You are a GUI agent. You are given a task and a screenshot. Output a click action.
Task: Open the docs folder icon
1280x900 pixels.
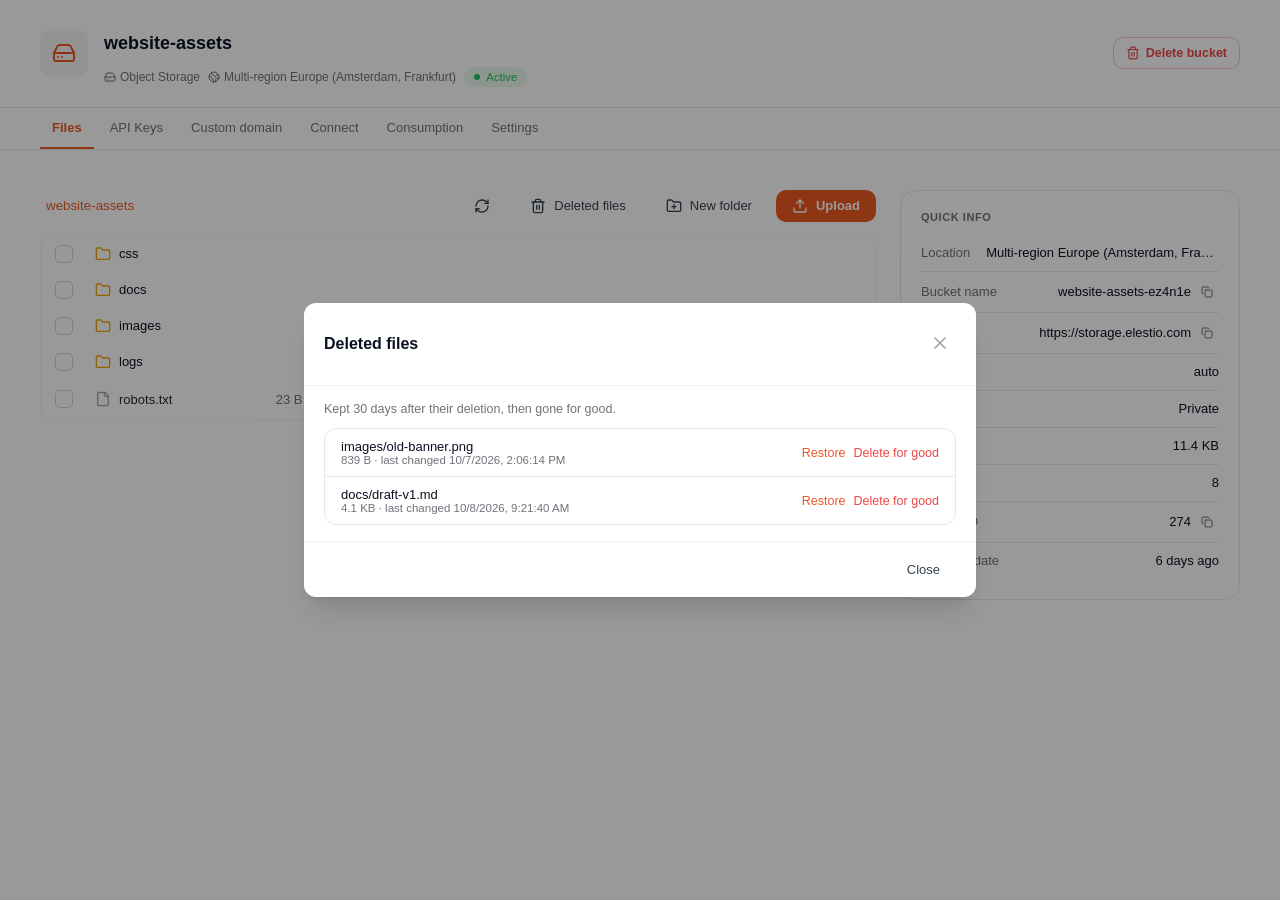coord(103,290)
